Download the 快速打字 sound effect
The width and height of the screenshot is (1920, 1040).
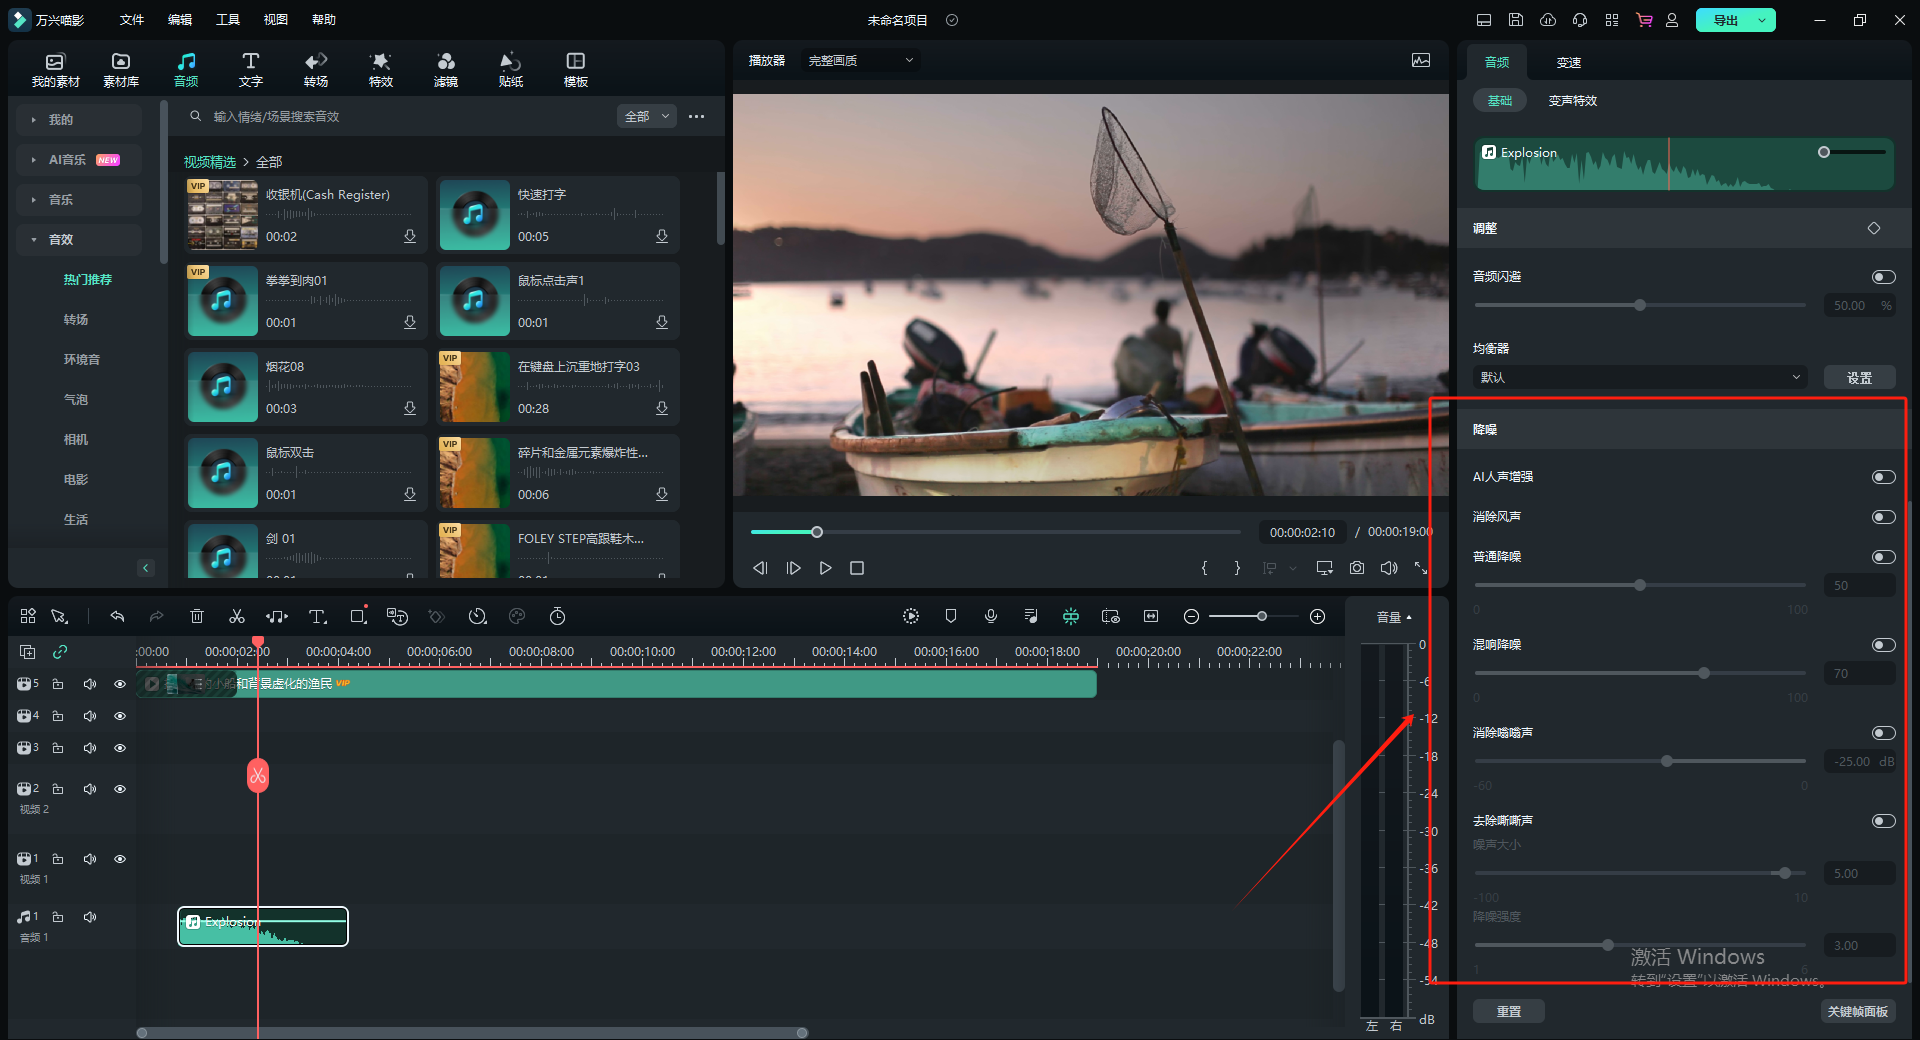[662, 237]
